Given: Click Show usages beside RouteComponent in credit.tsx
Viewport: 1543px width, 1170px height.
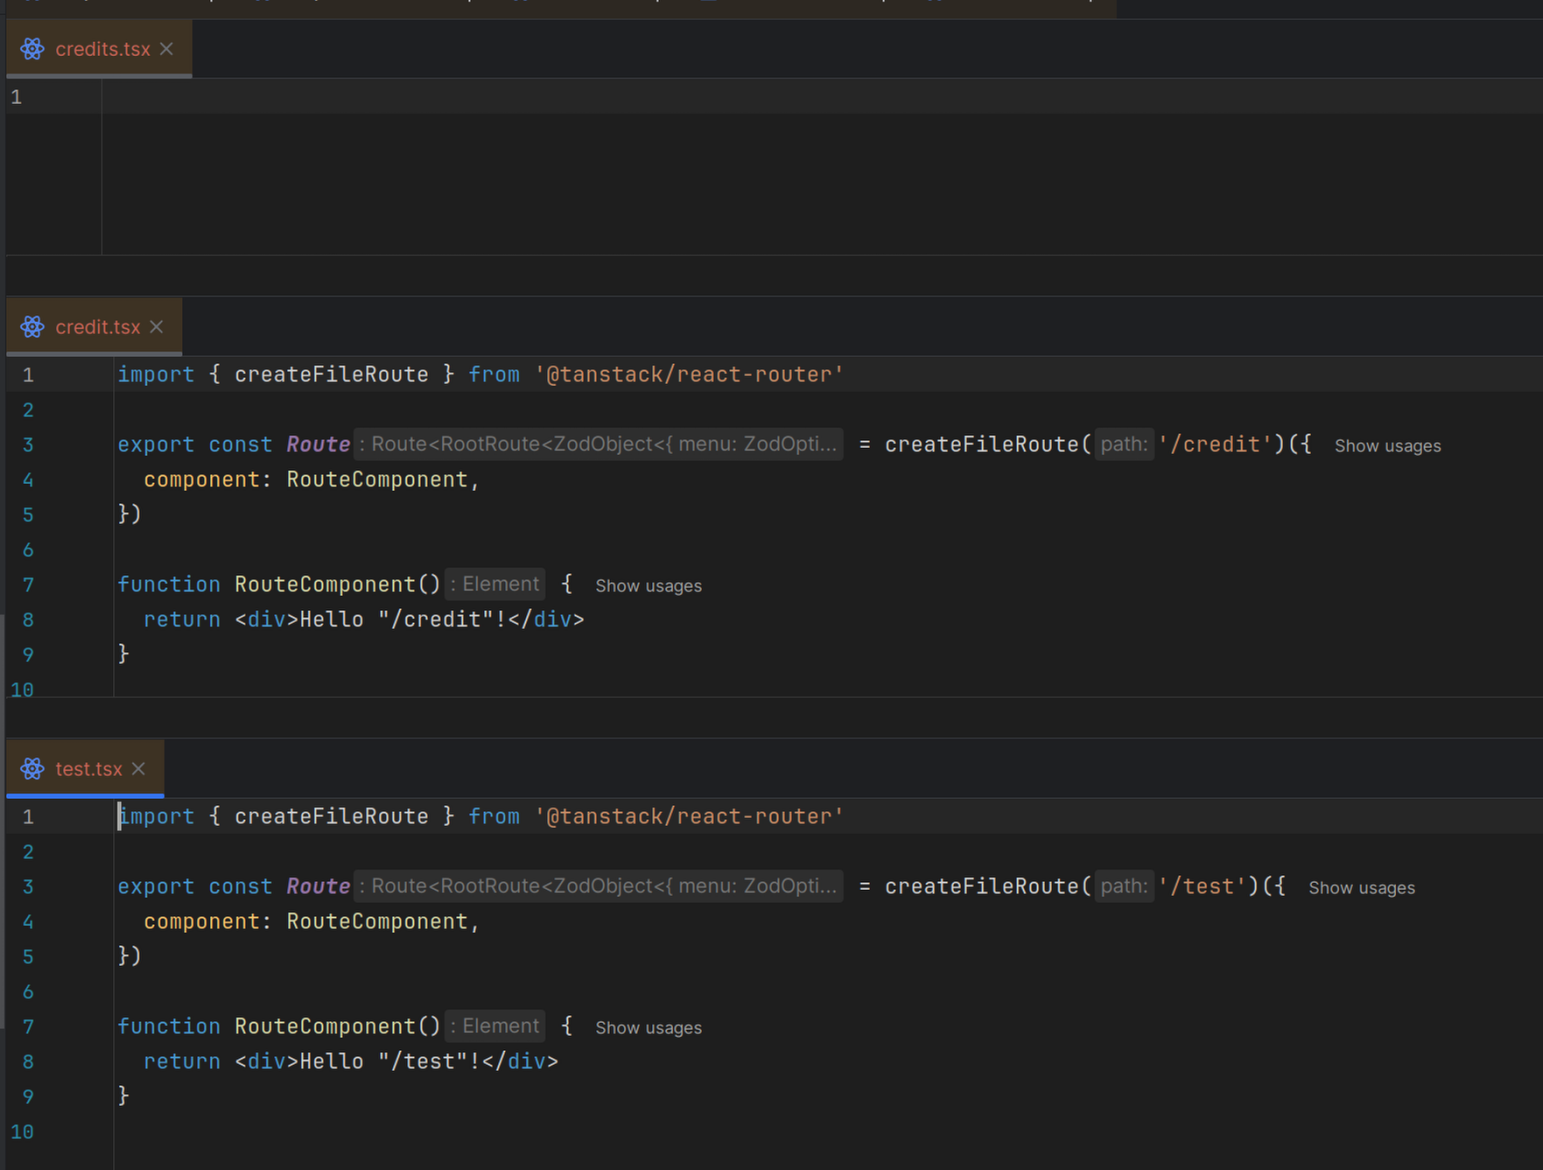Looking at the screenshot, I should click(648, 586).
